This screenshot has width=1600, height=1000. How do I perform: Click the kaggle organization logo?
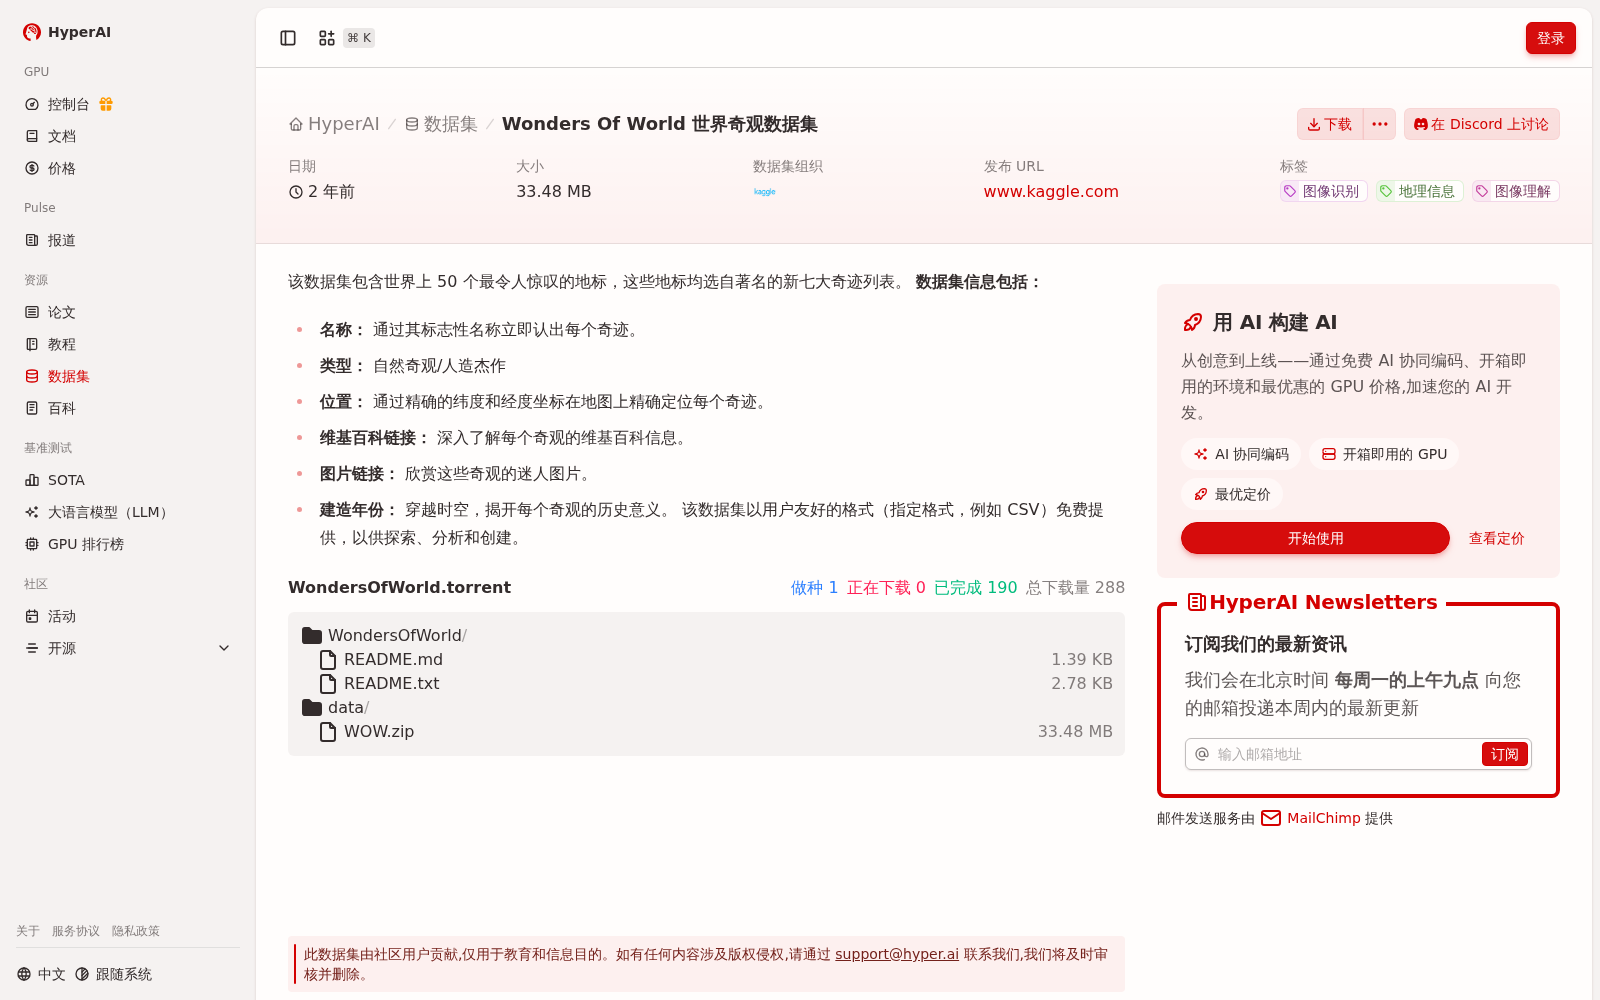click(x=765, y=191)
